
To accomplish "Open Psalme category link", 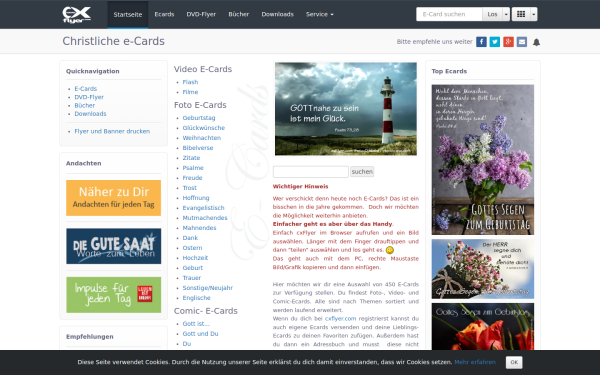I will 193,168.
